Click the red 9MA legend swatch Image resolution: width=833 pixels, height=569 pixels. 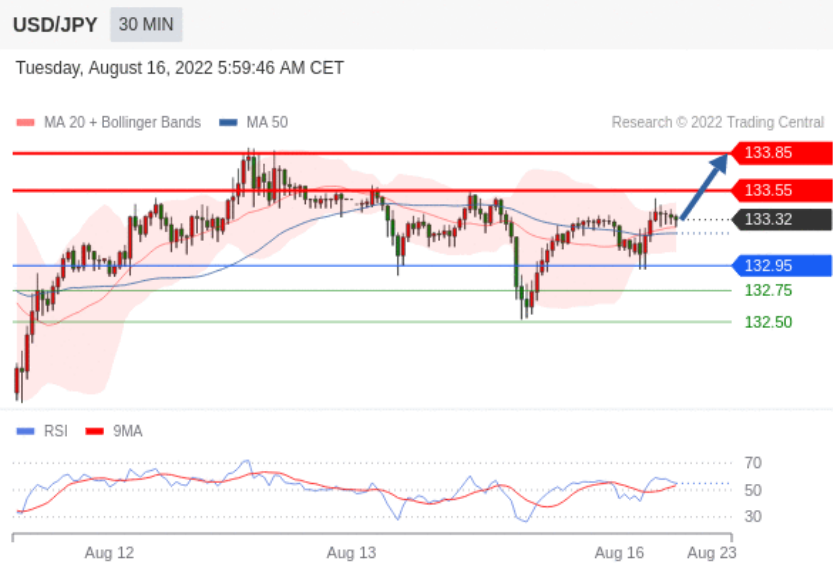tap(95, 431)
